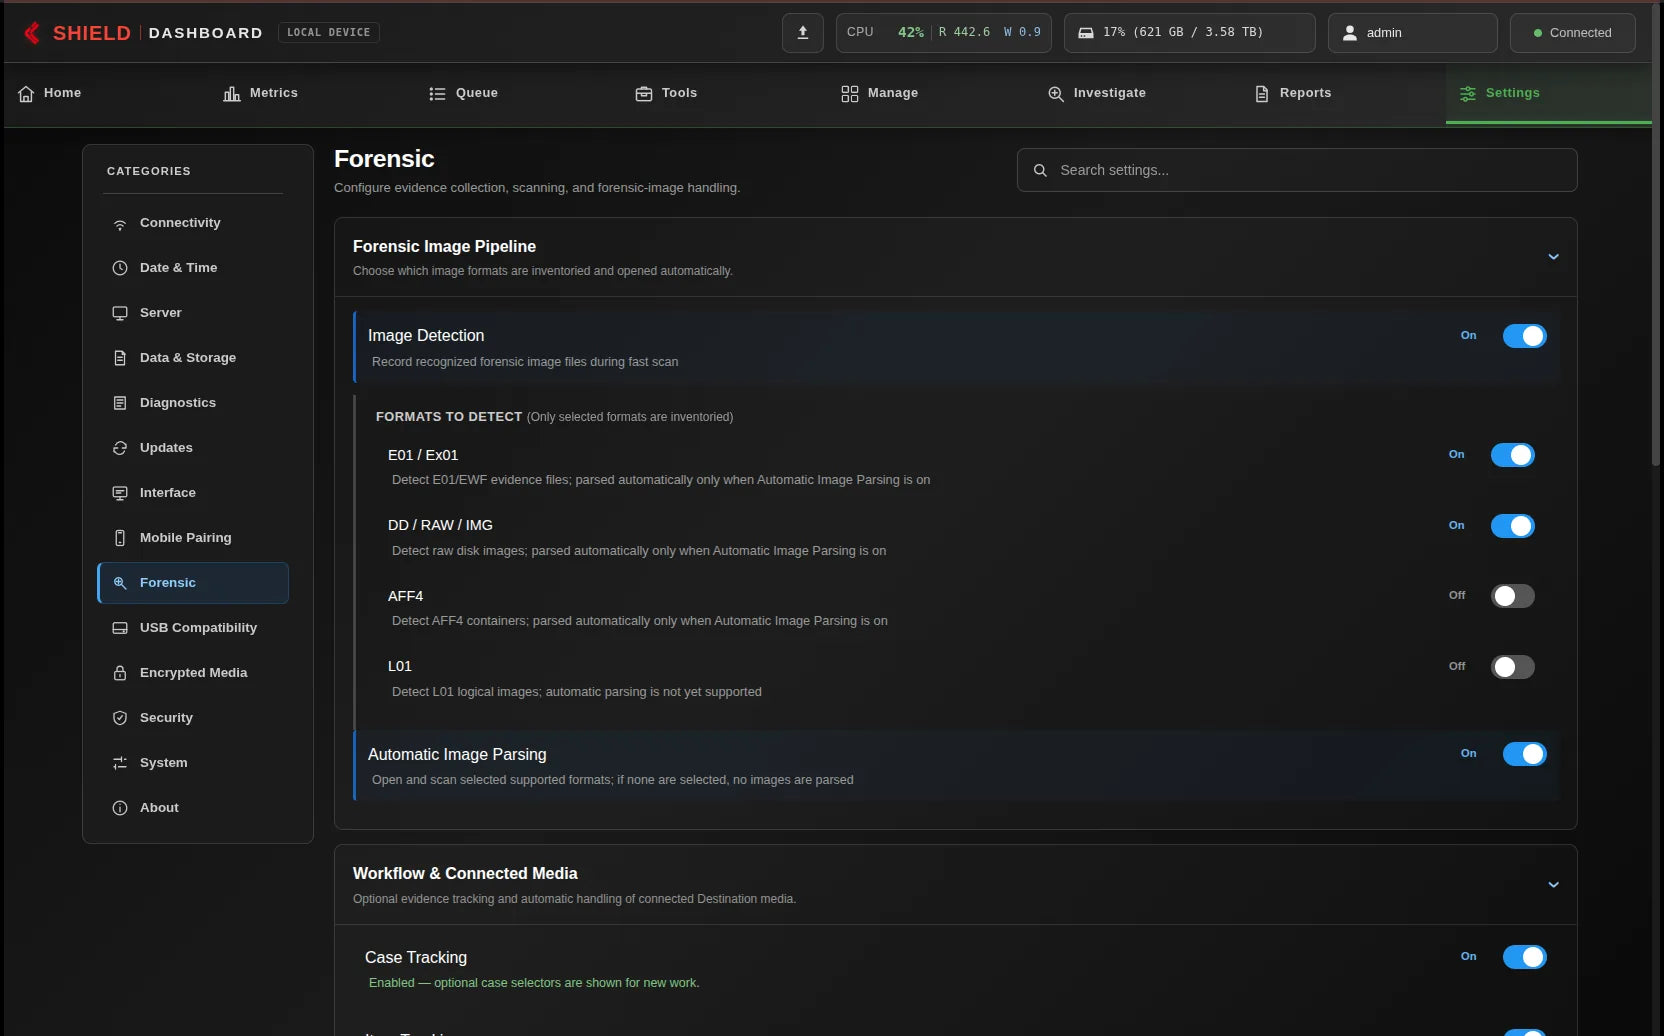Click the Encrypted Media lock icon
This screenshot has width=1664, height=1036.
[120, 673]
